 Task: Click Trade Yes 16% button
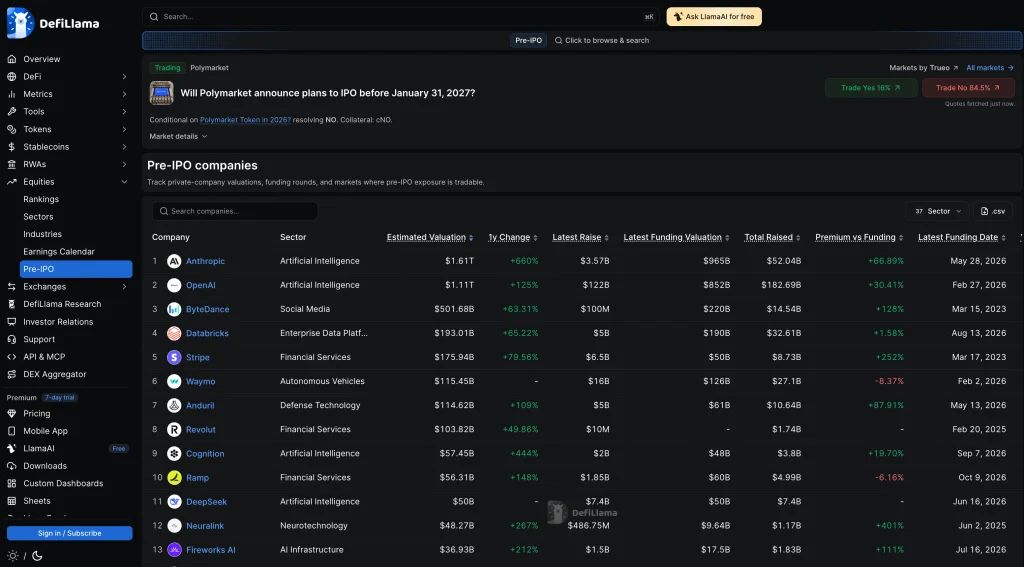(871, 88)
